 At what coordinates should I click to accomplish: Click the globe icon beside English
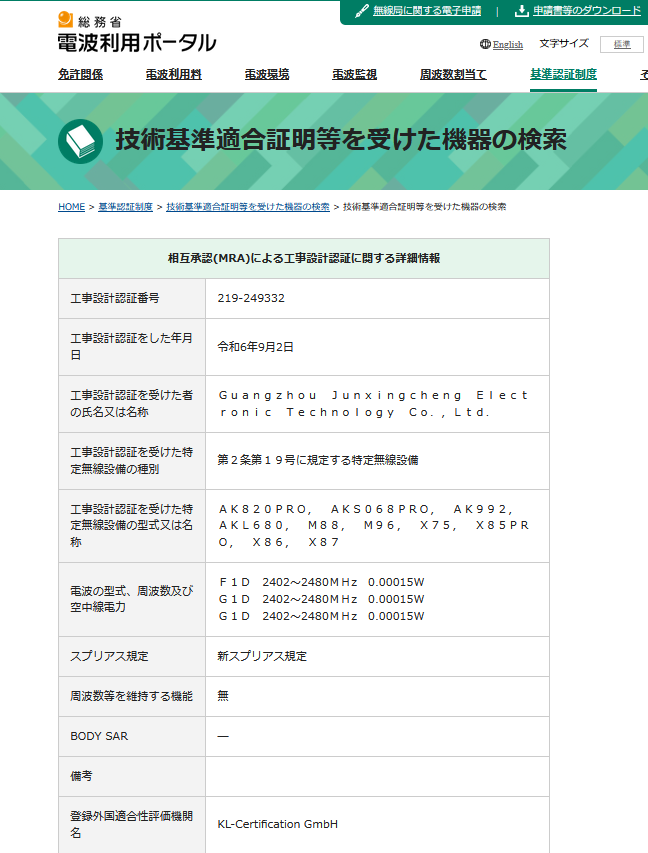pos(485,44)
